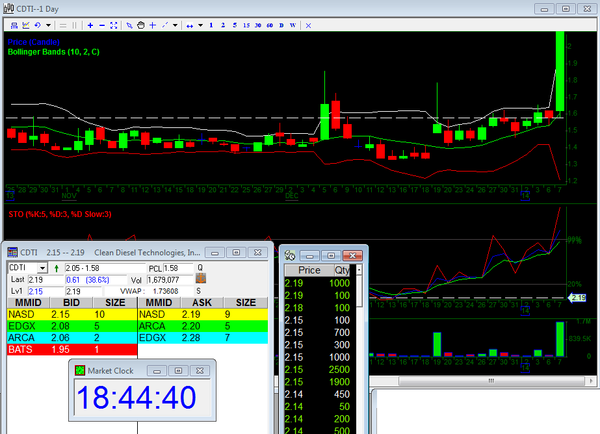Click the STO stochastic indicator label
The width and height of the screenshot is (600, 434).
[x=60, y=214]
